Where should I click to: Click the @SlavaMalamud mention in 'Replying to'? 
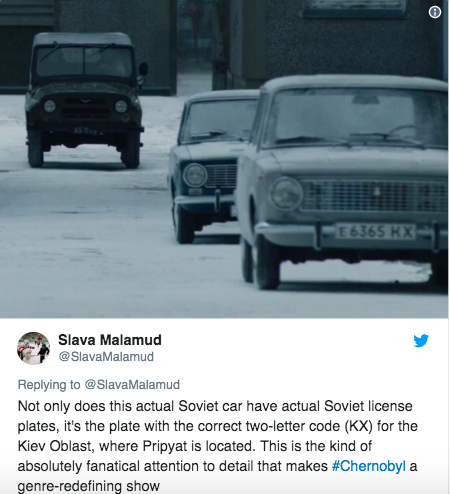point(132,385)
